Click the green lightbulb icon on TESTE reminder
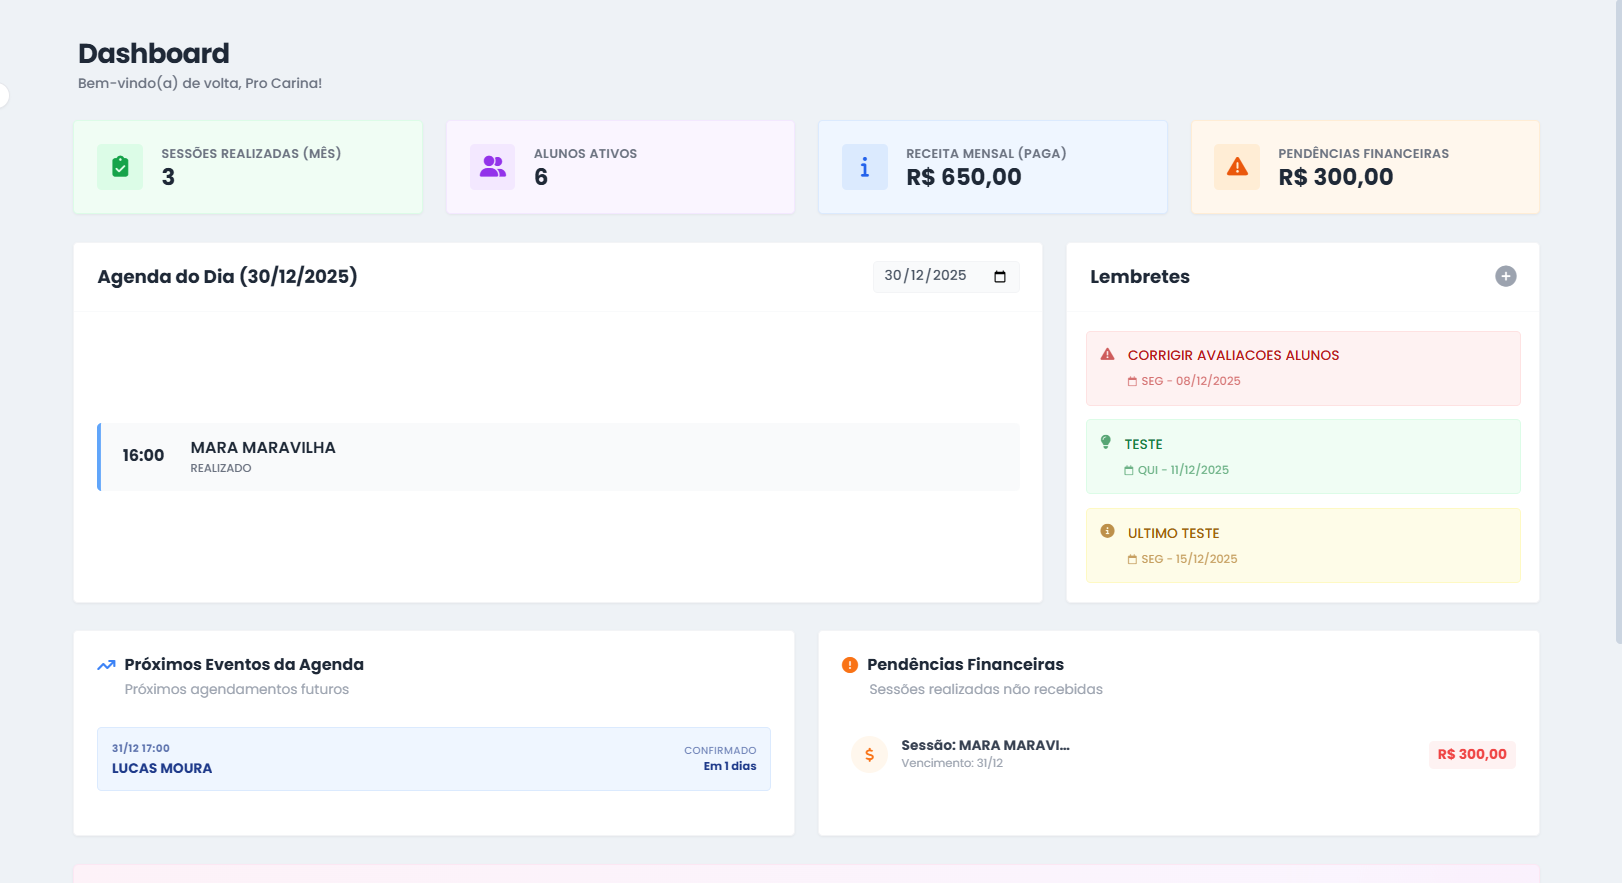The image size is (1622, 883). [x=1105, y=442]
